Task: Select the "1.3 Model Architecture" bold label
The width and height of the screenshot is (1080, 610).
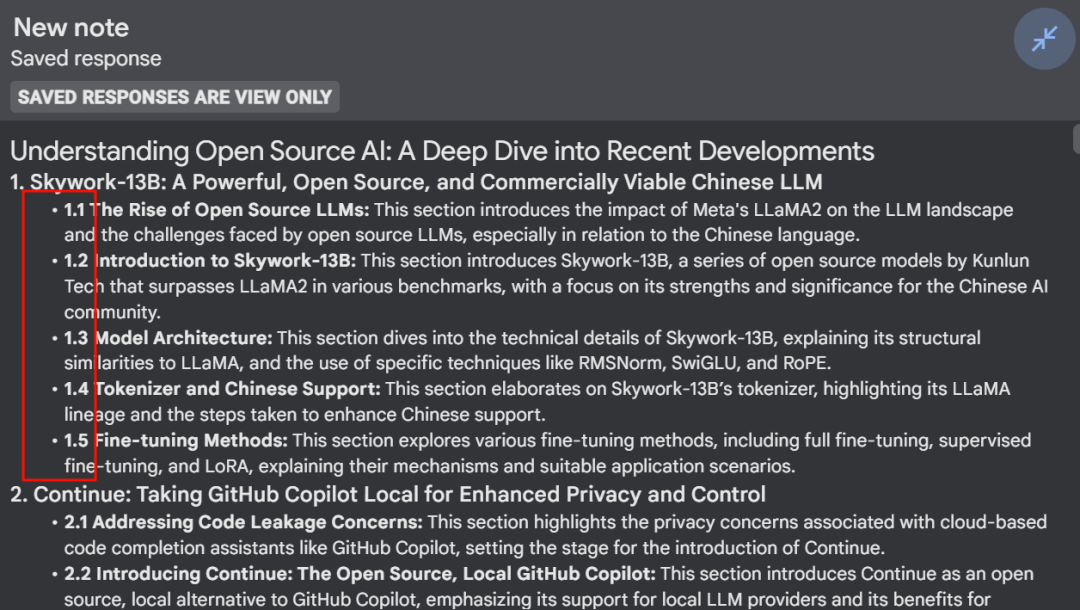Action: [168, 338]
